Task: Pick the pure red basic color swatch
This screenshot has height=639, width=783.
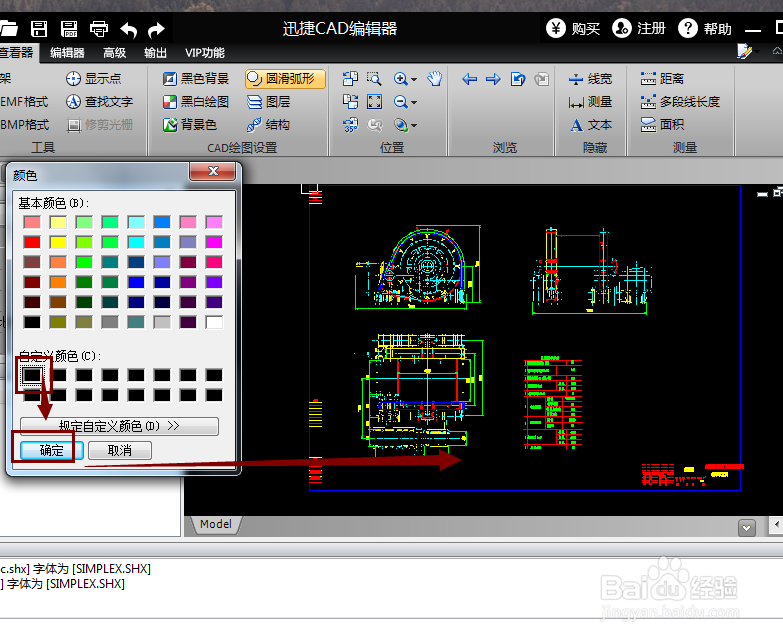Action: [32, 242]
